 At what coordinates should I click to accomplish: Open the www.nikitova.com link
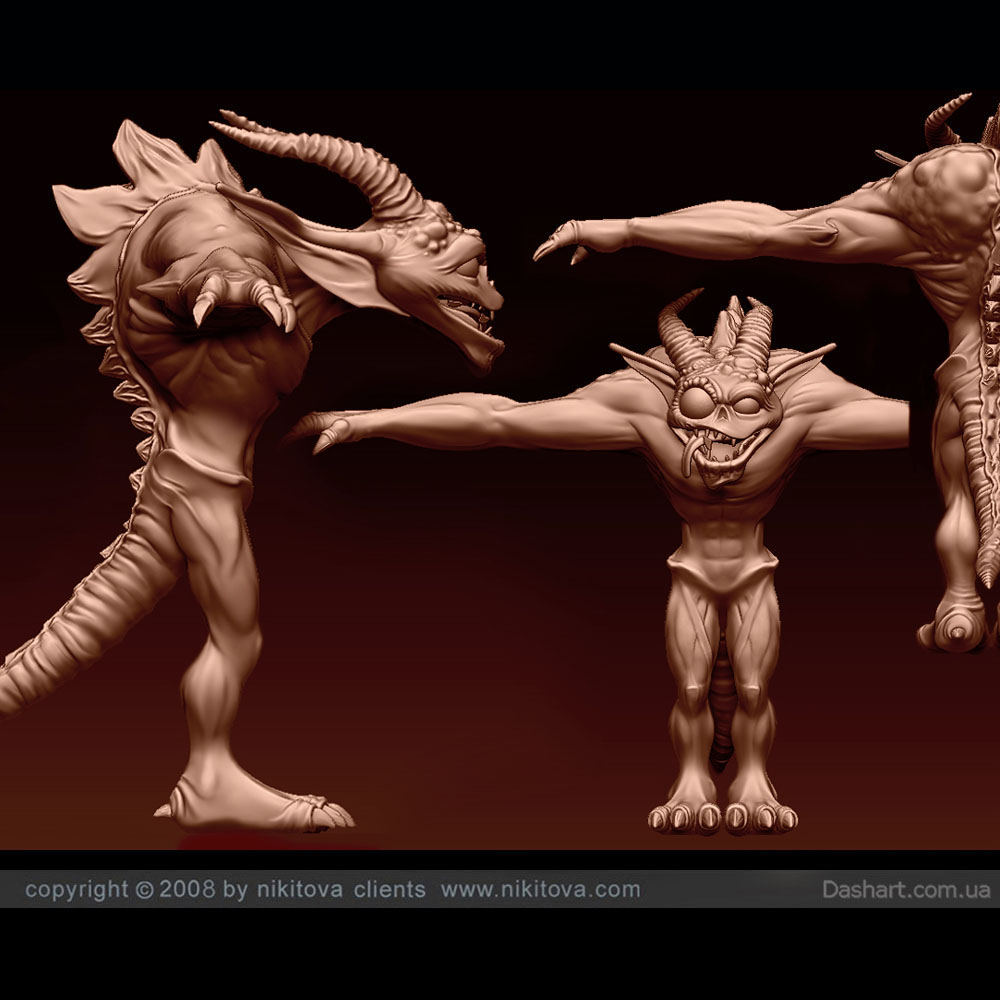coord(540,889)
